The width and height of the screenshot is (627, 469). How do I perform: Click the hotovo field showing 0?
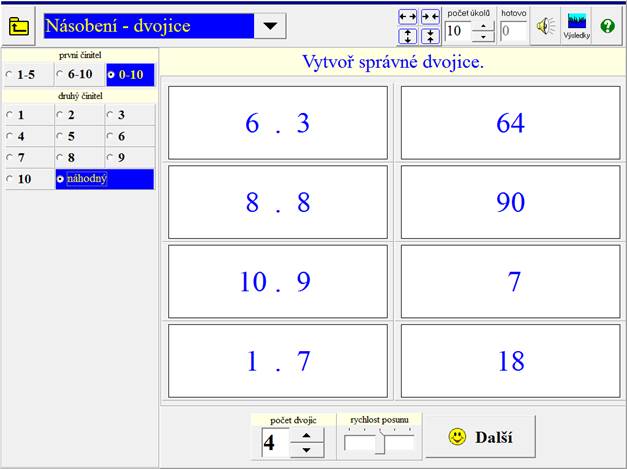tap(513, 31)
